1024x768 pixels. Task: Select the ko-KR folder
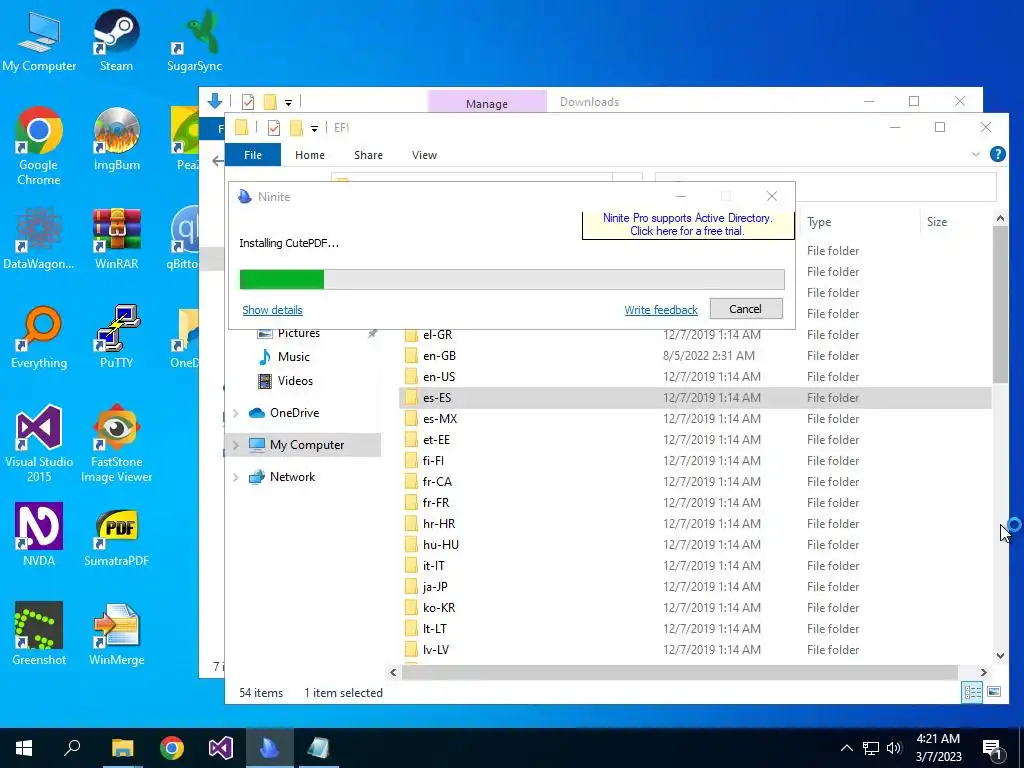tap(439, 607)
